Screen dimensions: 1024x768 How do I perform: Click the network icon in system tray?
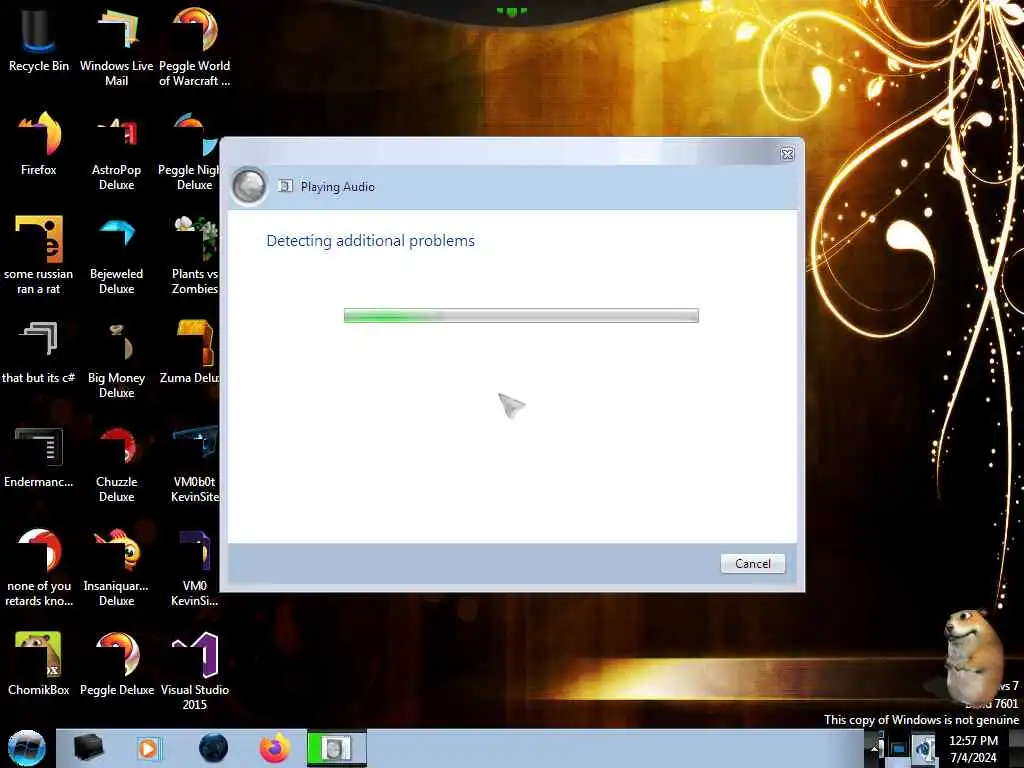tap(899, 749)
